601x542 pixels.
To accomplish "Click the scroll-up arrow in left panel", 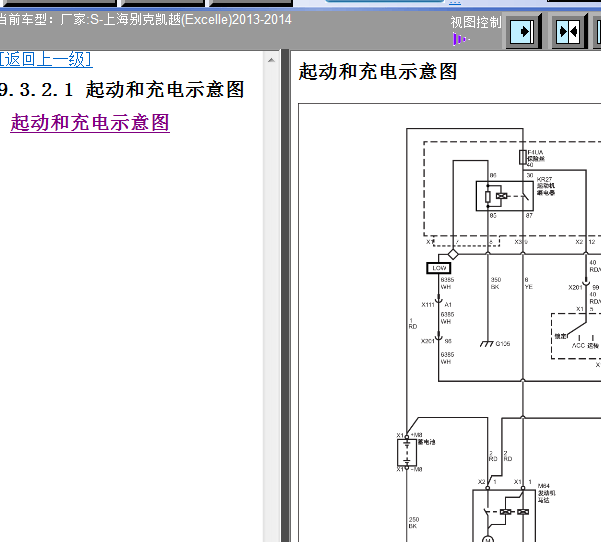I will click(271, 60).
